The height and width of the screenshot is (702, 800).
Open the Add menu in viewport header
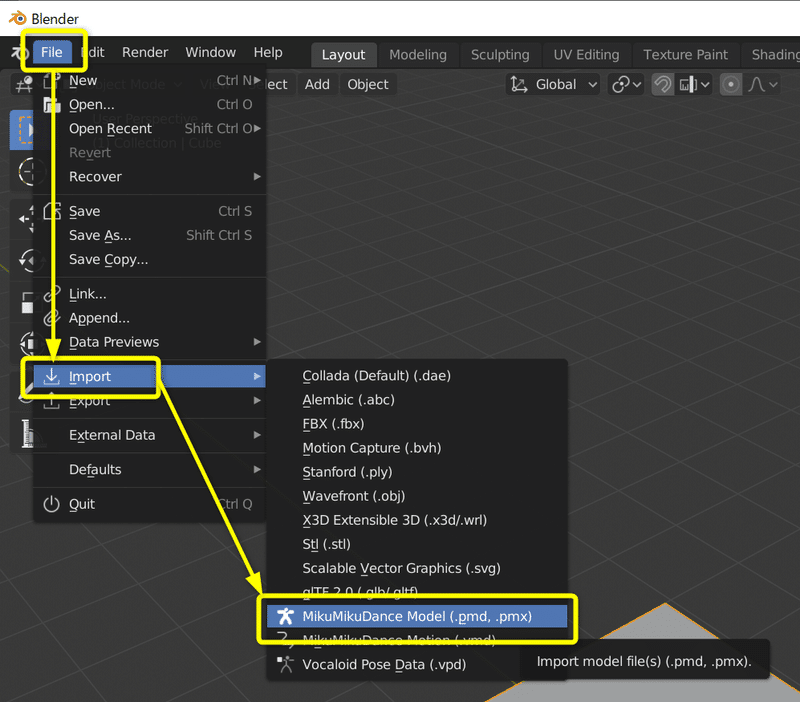click(317, 84)
